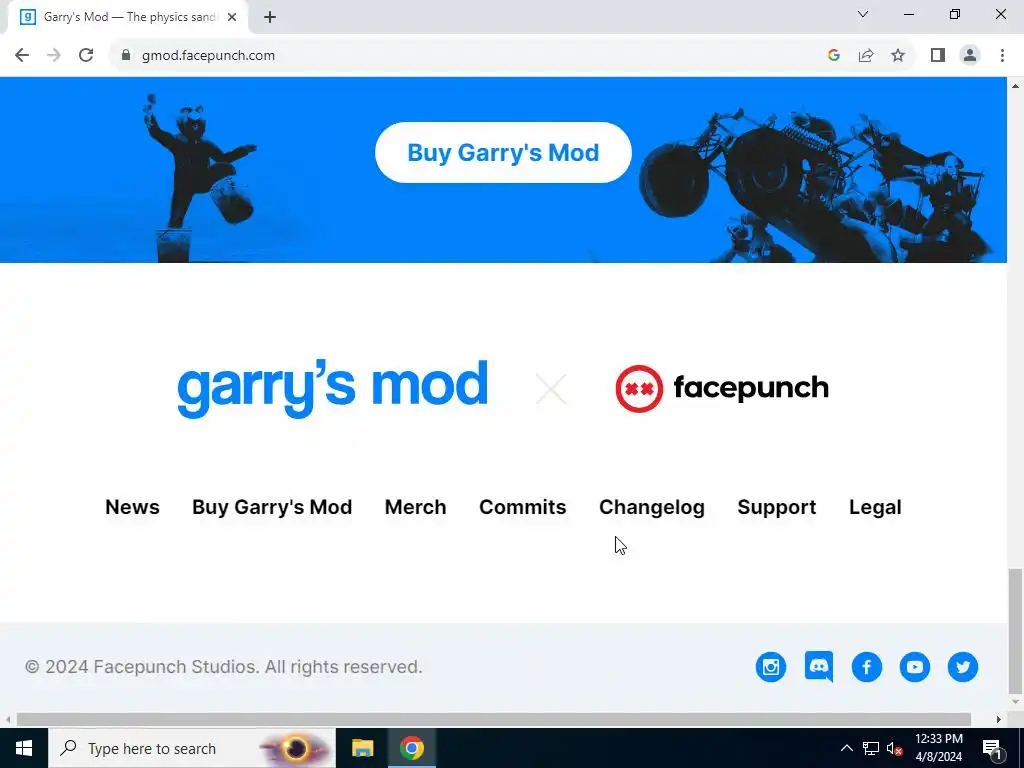Open the notification center icon
The height and width of the screenshot is (768, 1024).
click(x=992, y=748)
